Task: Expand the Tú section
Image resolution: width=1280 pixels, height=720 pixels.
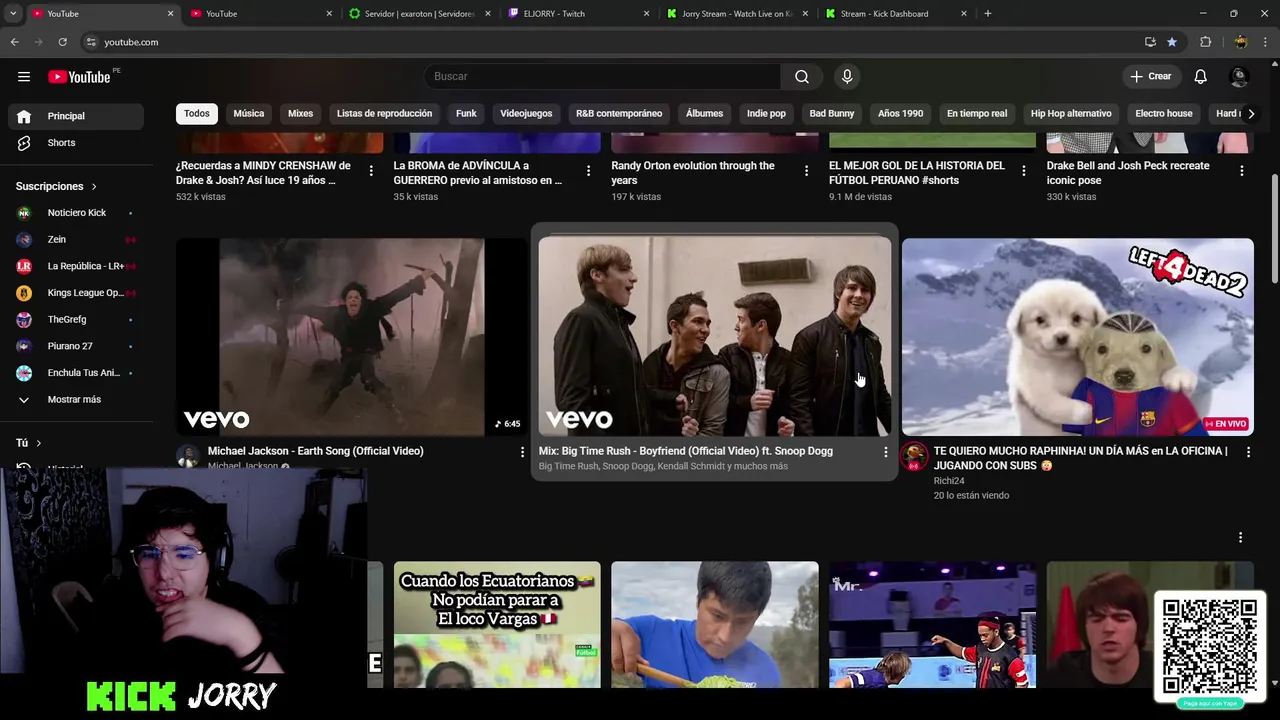Action: point(28,443)
